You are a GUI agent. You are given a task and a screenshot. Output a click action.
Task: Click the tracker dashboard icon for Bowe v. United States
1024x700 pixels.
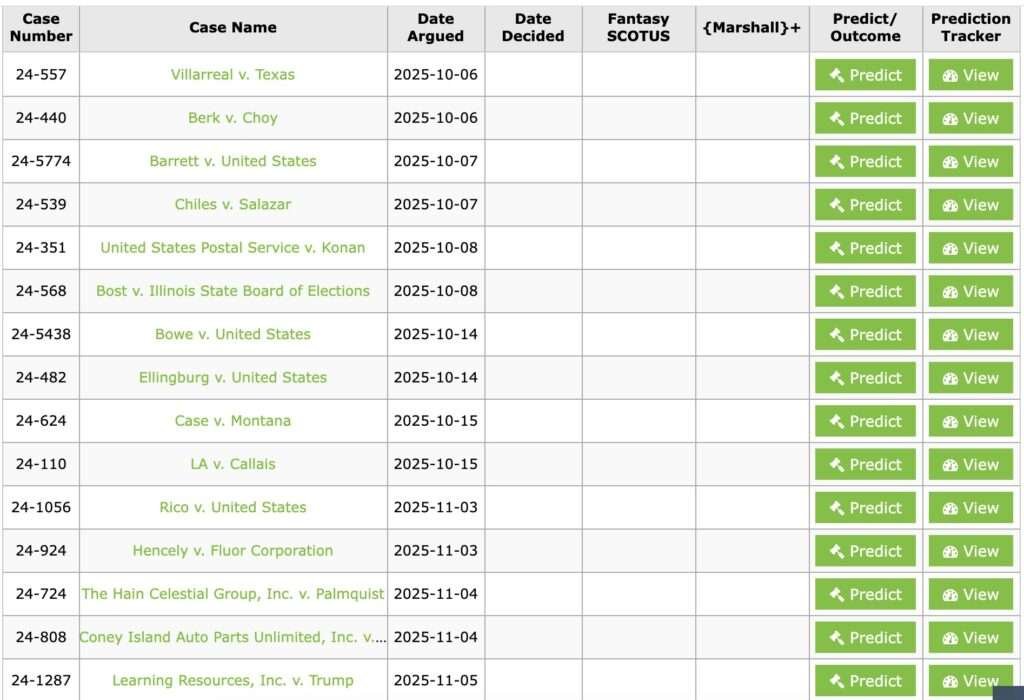pyautogui.click(x=950, y=335)
